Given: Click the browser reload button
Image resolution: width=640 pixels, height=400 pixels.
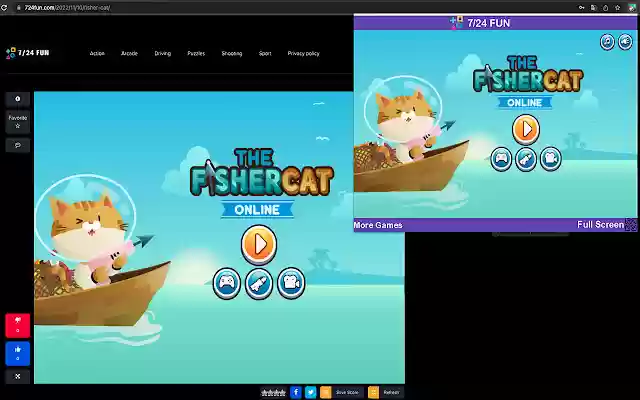Looking at the screenshot, I should (x=4, y=7).
